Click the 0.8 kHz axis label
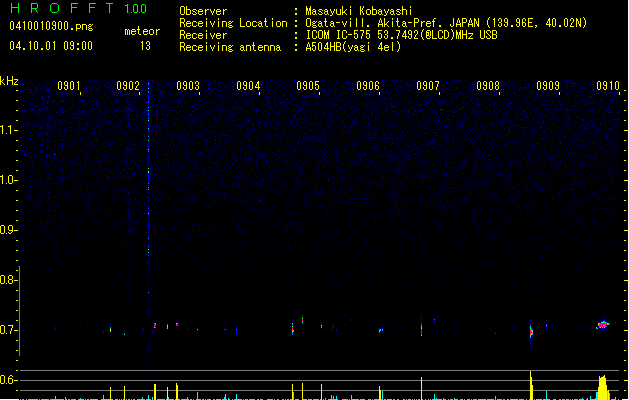Viewport: 629px width, 400px height. click(8, 280)
